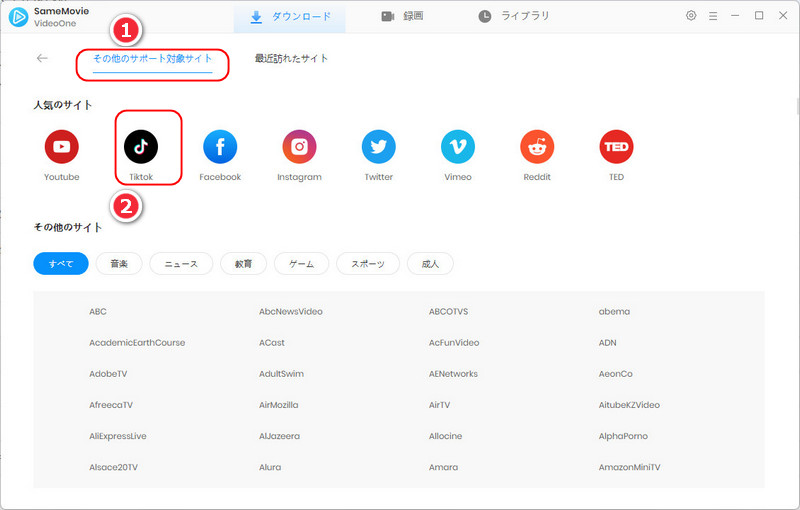800x510 pixels.
Task: Switch to the 録画 tab
Action: 402,17
